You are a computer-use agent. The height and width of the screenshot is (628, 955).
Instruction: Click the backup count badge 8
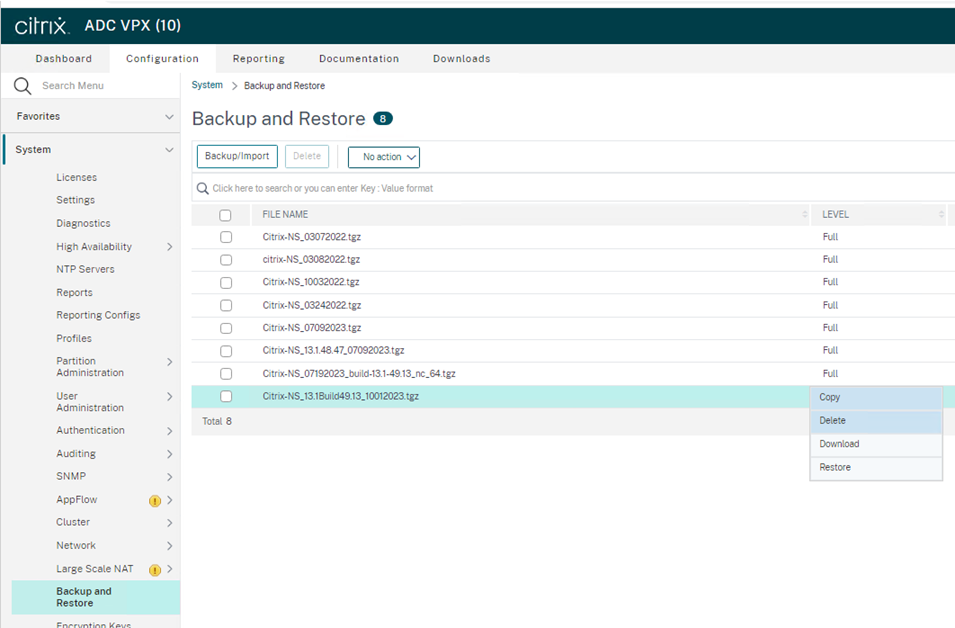coord(382,119)
